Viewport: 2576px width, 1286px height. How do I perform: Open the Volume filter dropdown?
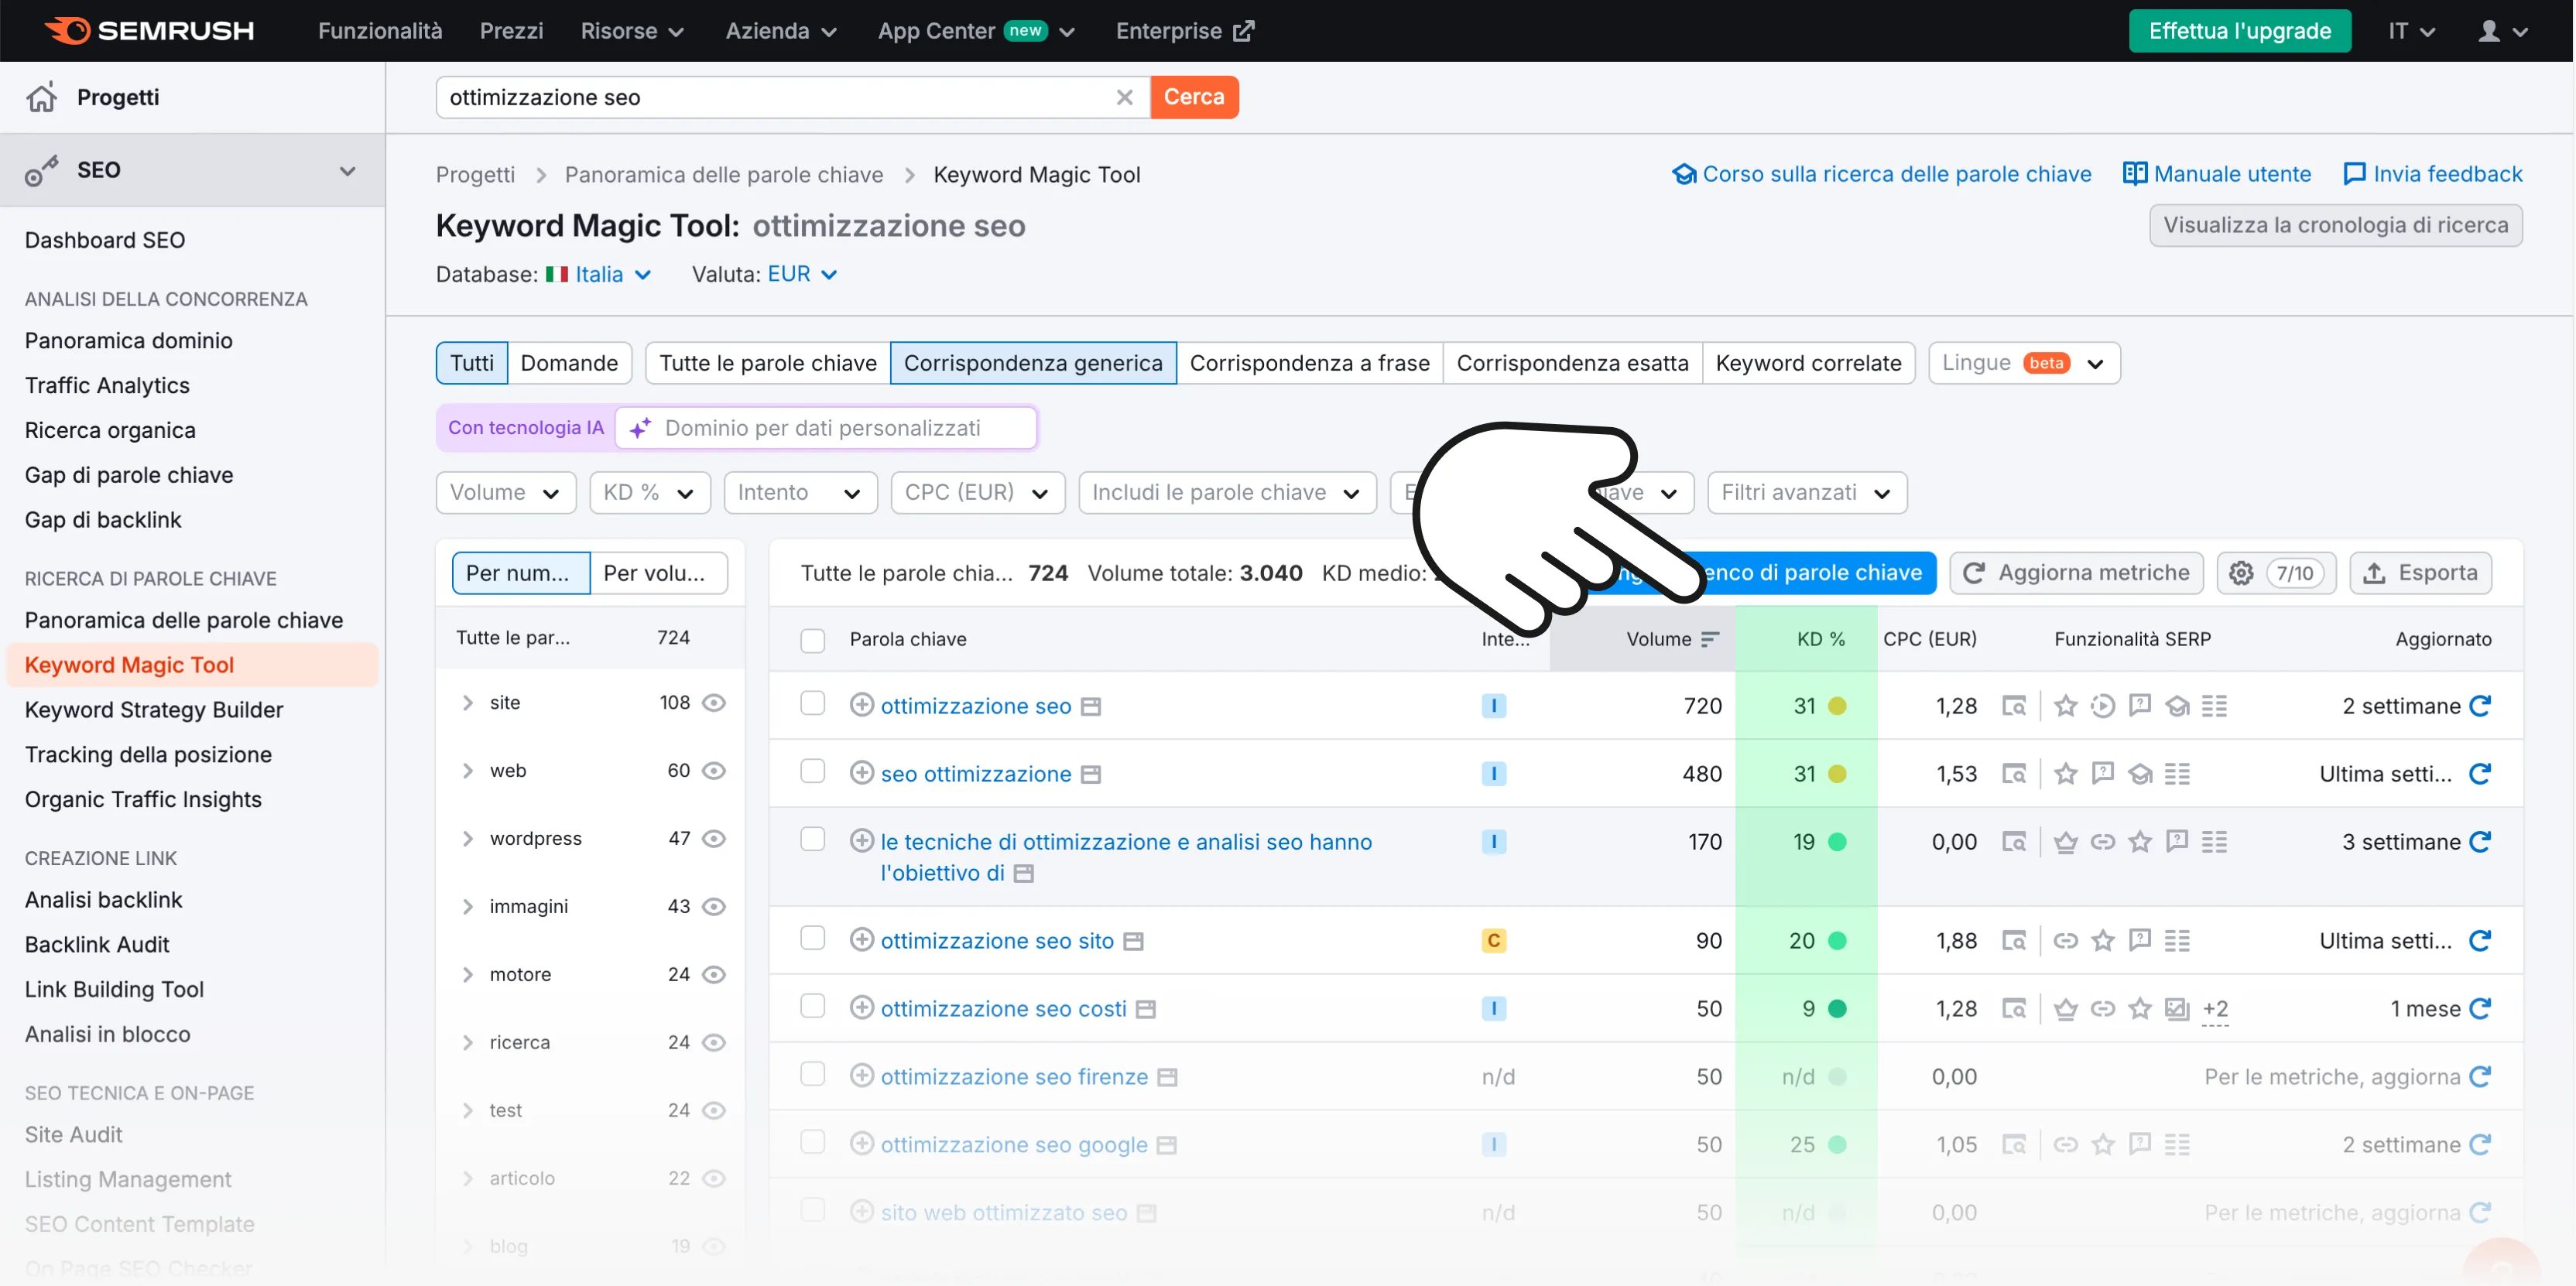click(505, 492)
